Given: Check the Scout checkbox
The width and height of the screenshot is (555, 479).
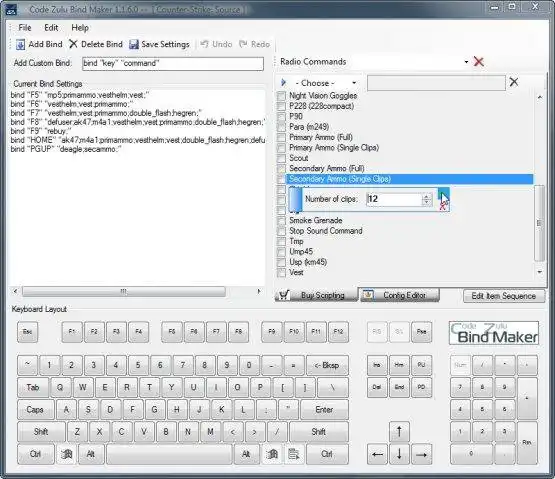Looking at the screenshot, I should [x=281, y=158].
